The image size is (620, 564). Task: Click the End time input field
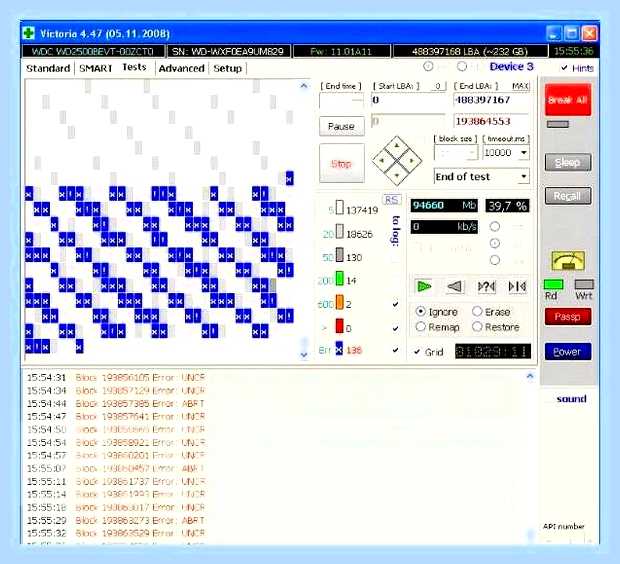click(342, 100)
